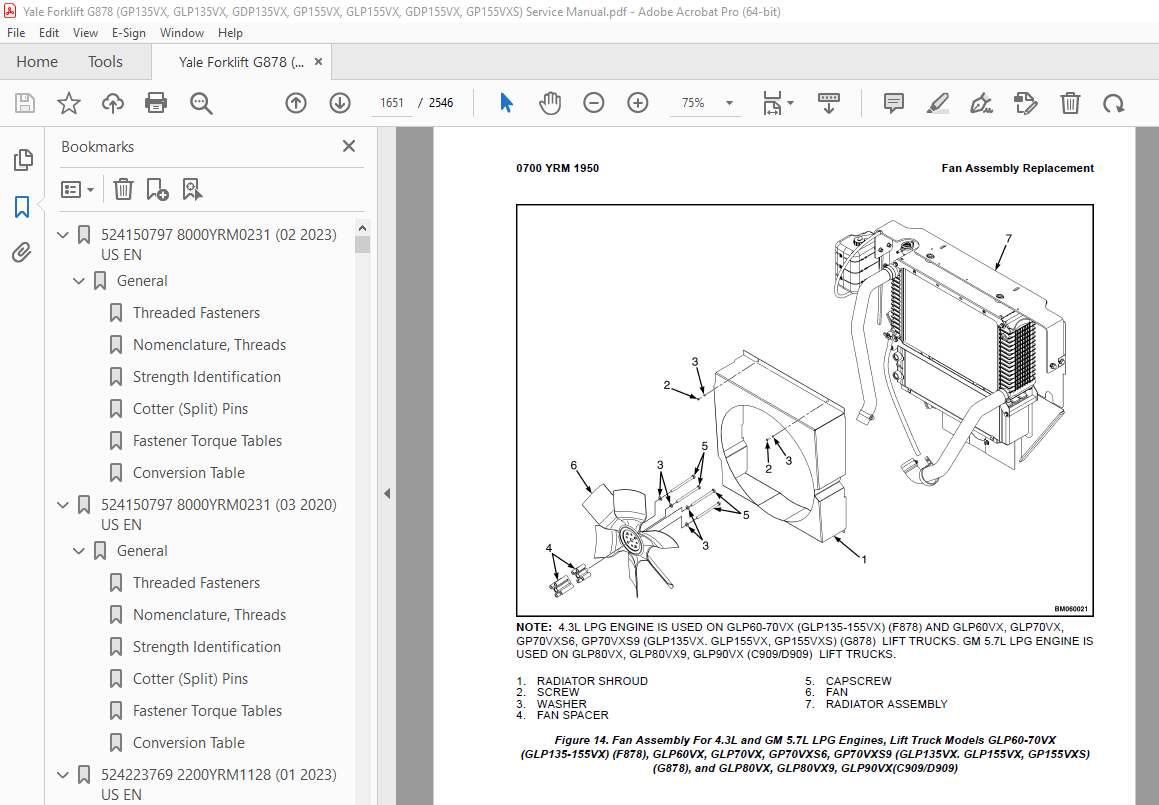Collapse the navigation pane with arrow
1159x805 pixels.
[387, 493]
